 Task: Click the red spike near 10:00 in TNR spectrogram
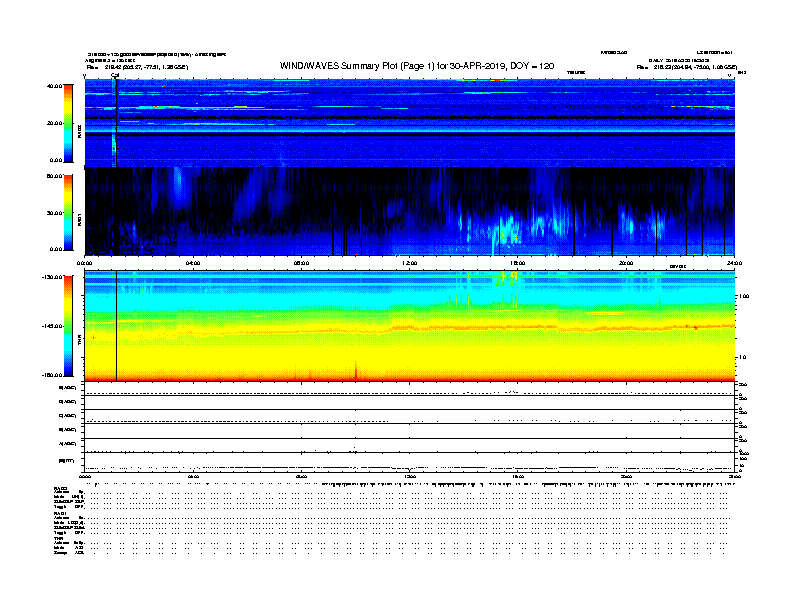point(356,371)
